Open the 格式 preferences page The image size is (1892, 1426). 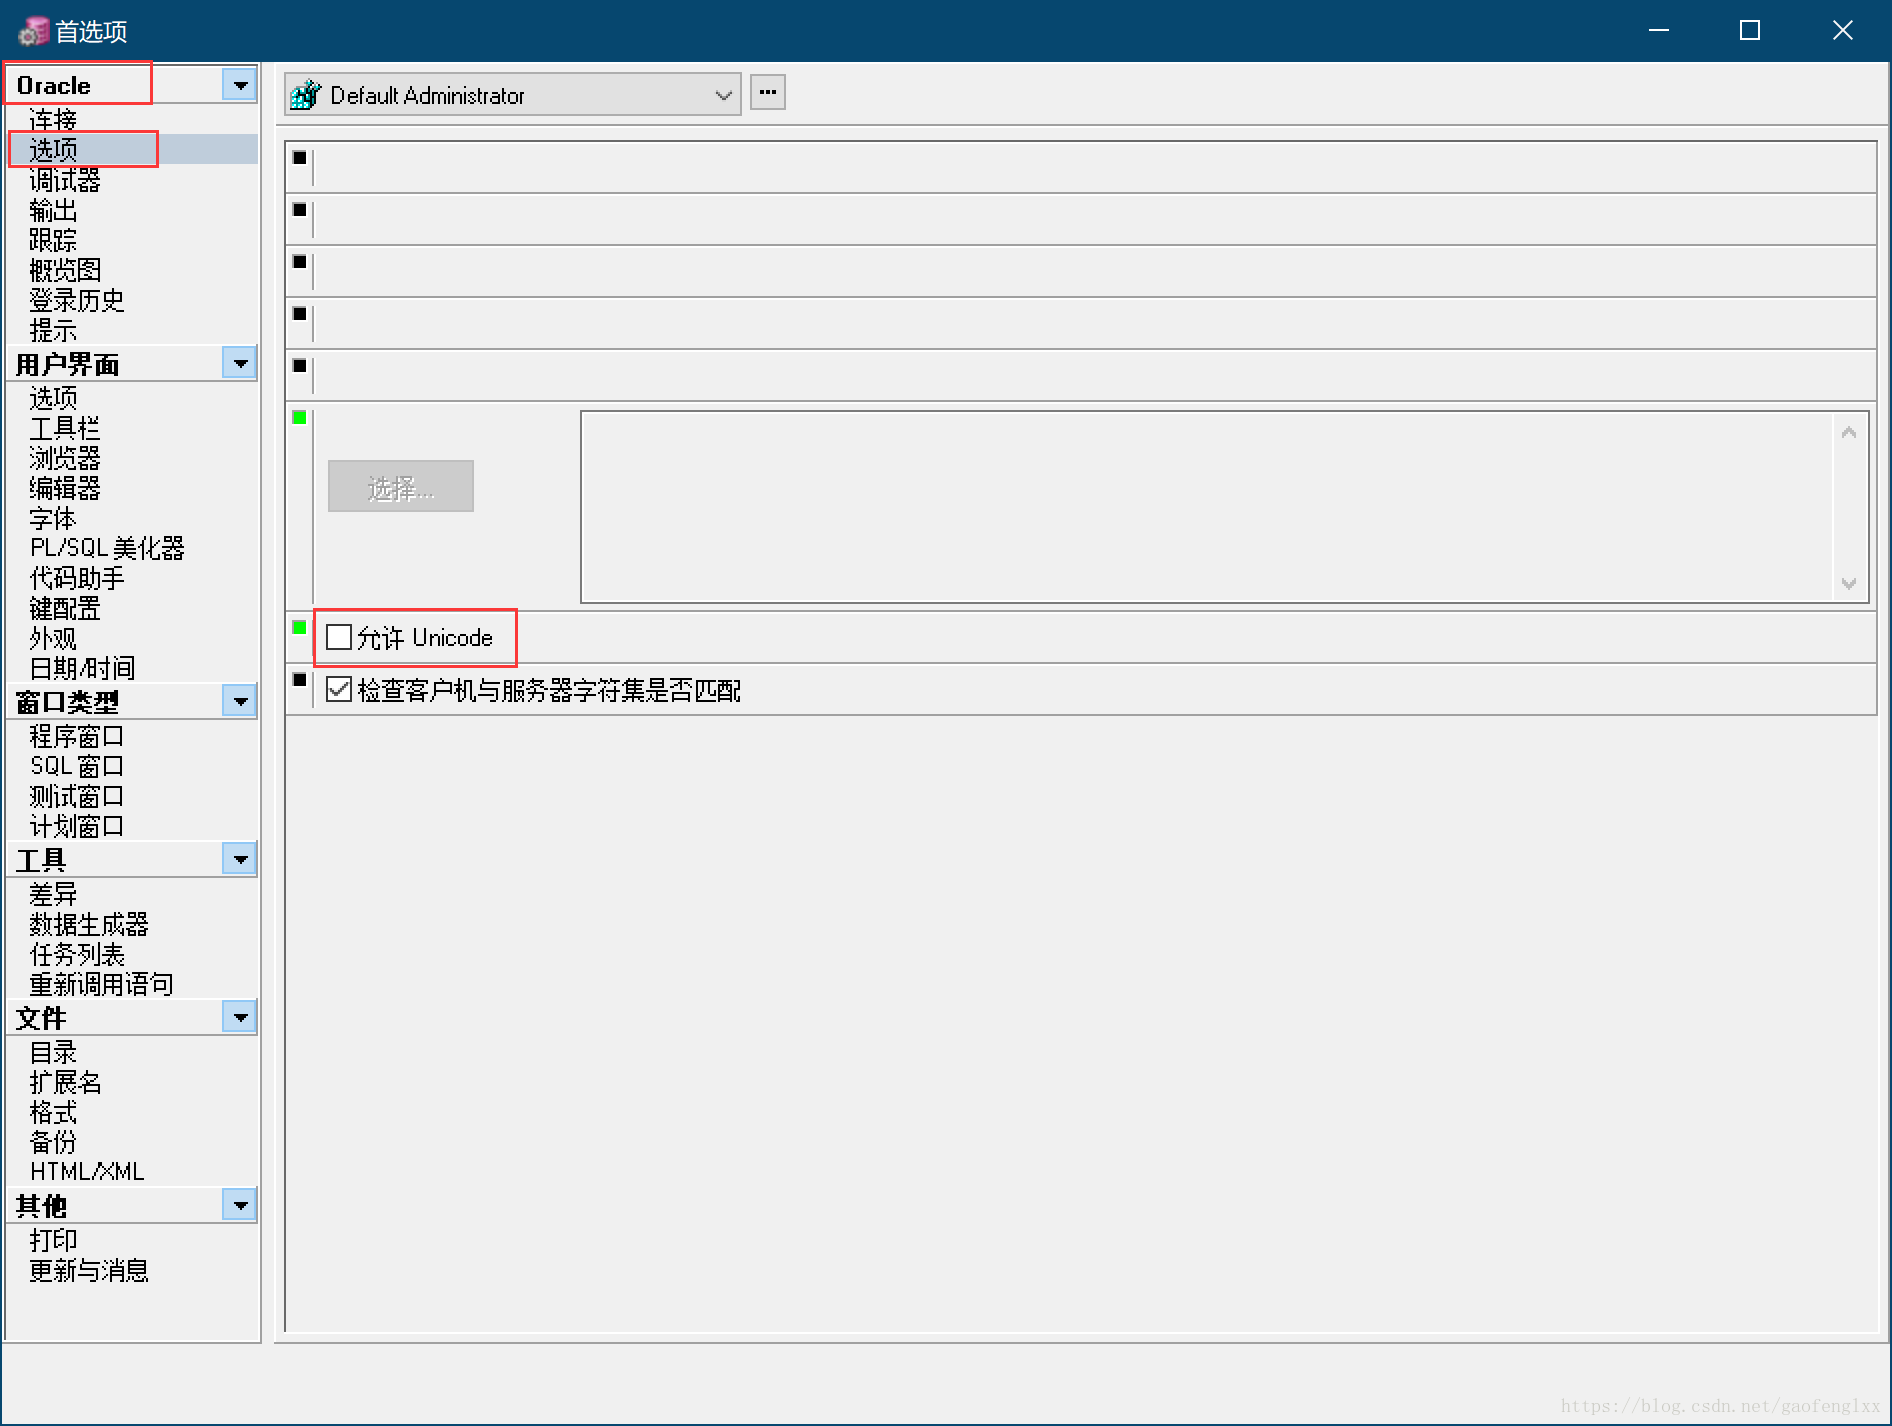(x=53, y=1112)
